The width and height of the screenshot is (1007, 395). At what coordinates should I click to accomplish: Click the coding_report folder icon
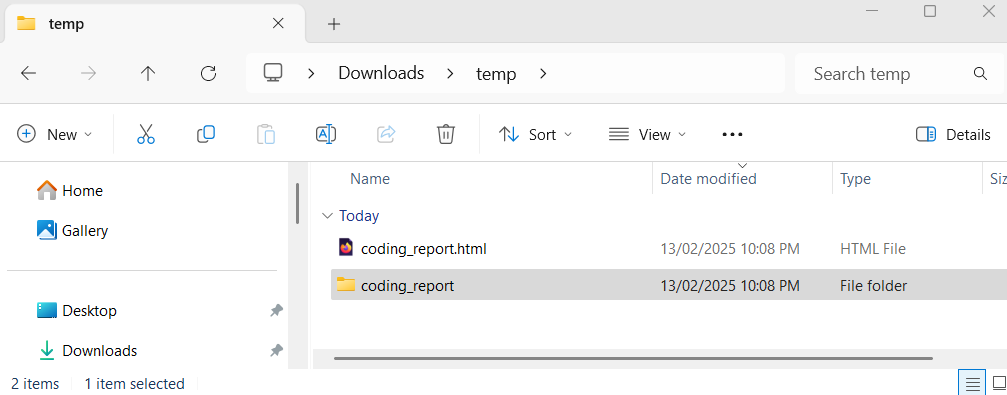[346, 285]
